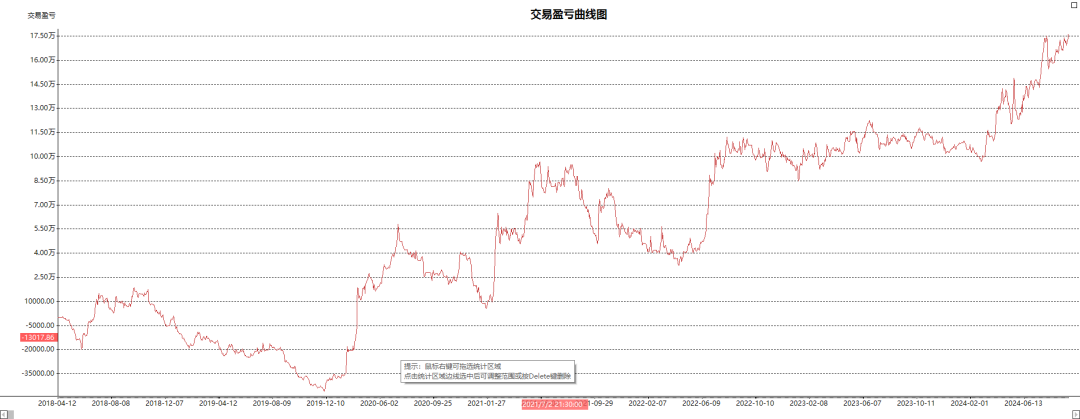Select the 2023-06-07 date on x-axis
Viewport: 1080px width, 419px height.
point(862,403)
